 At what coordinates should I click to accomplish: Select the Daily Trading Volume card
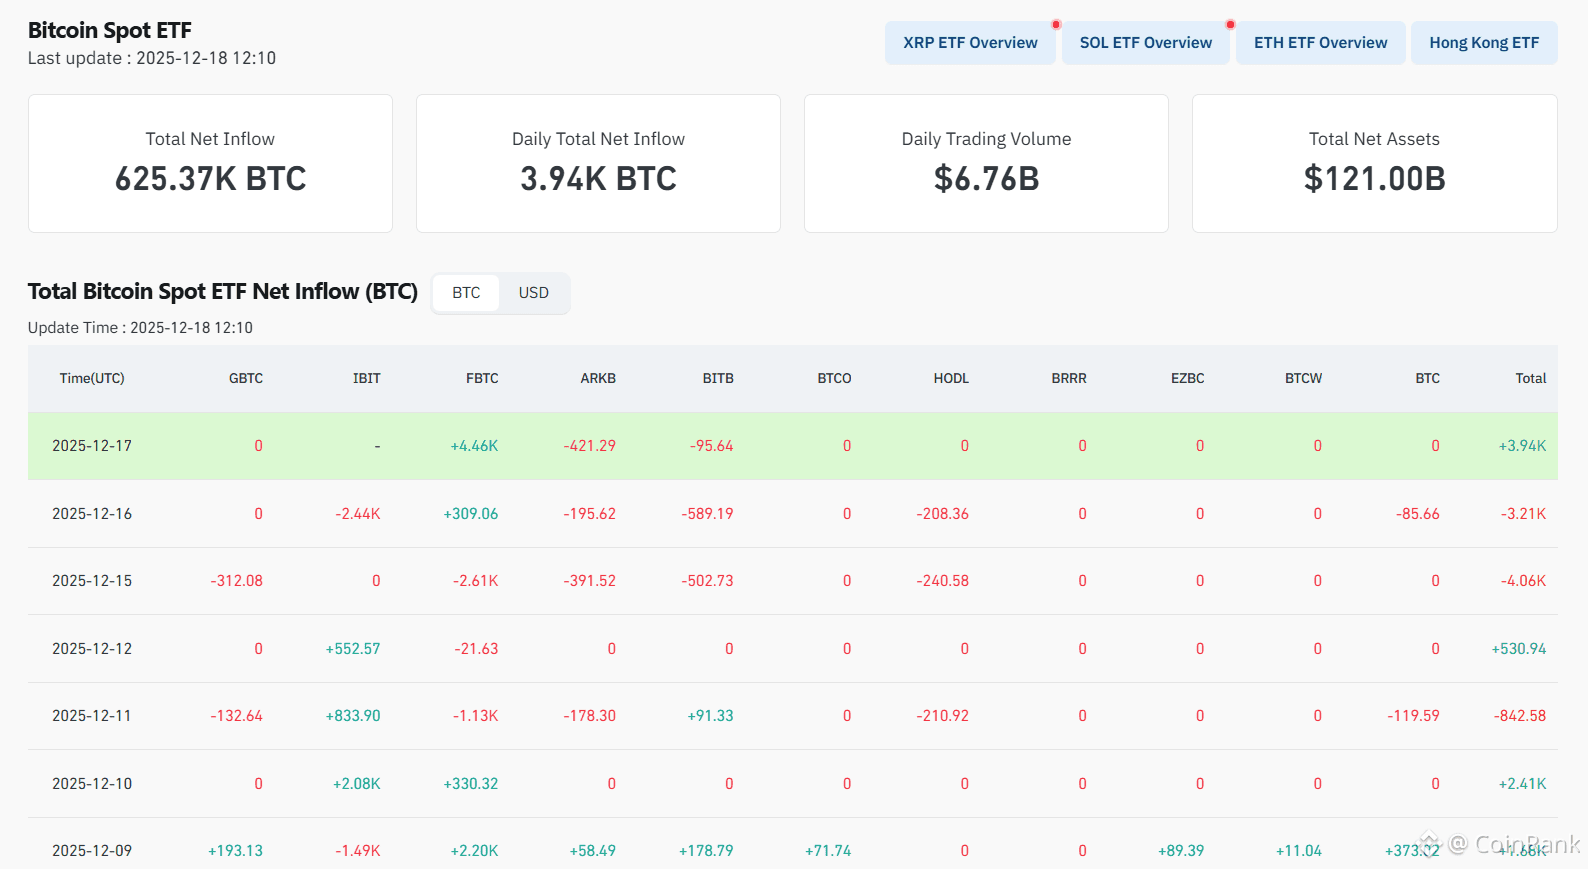(986, 164)
